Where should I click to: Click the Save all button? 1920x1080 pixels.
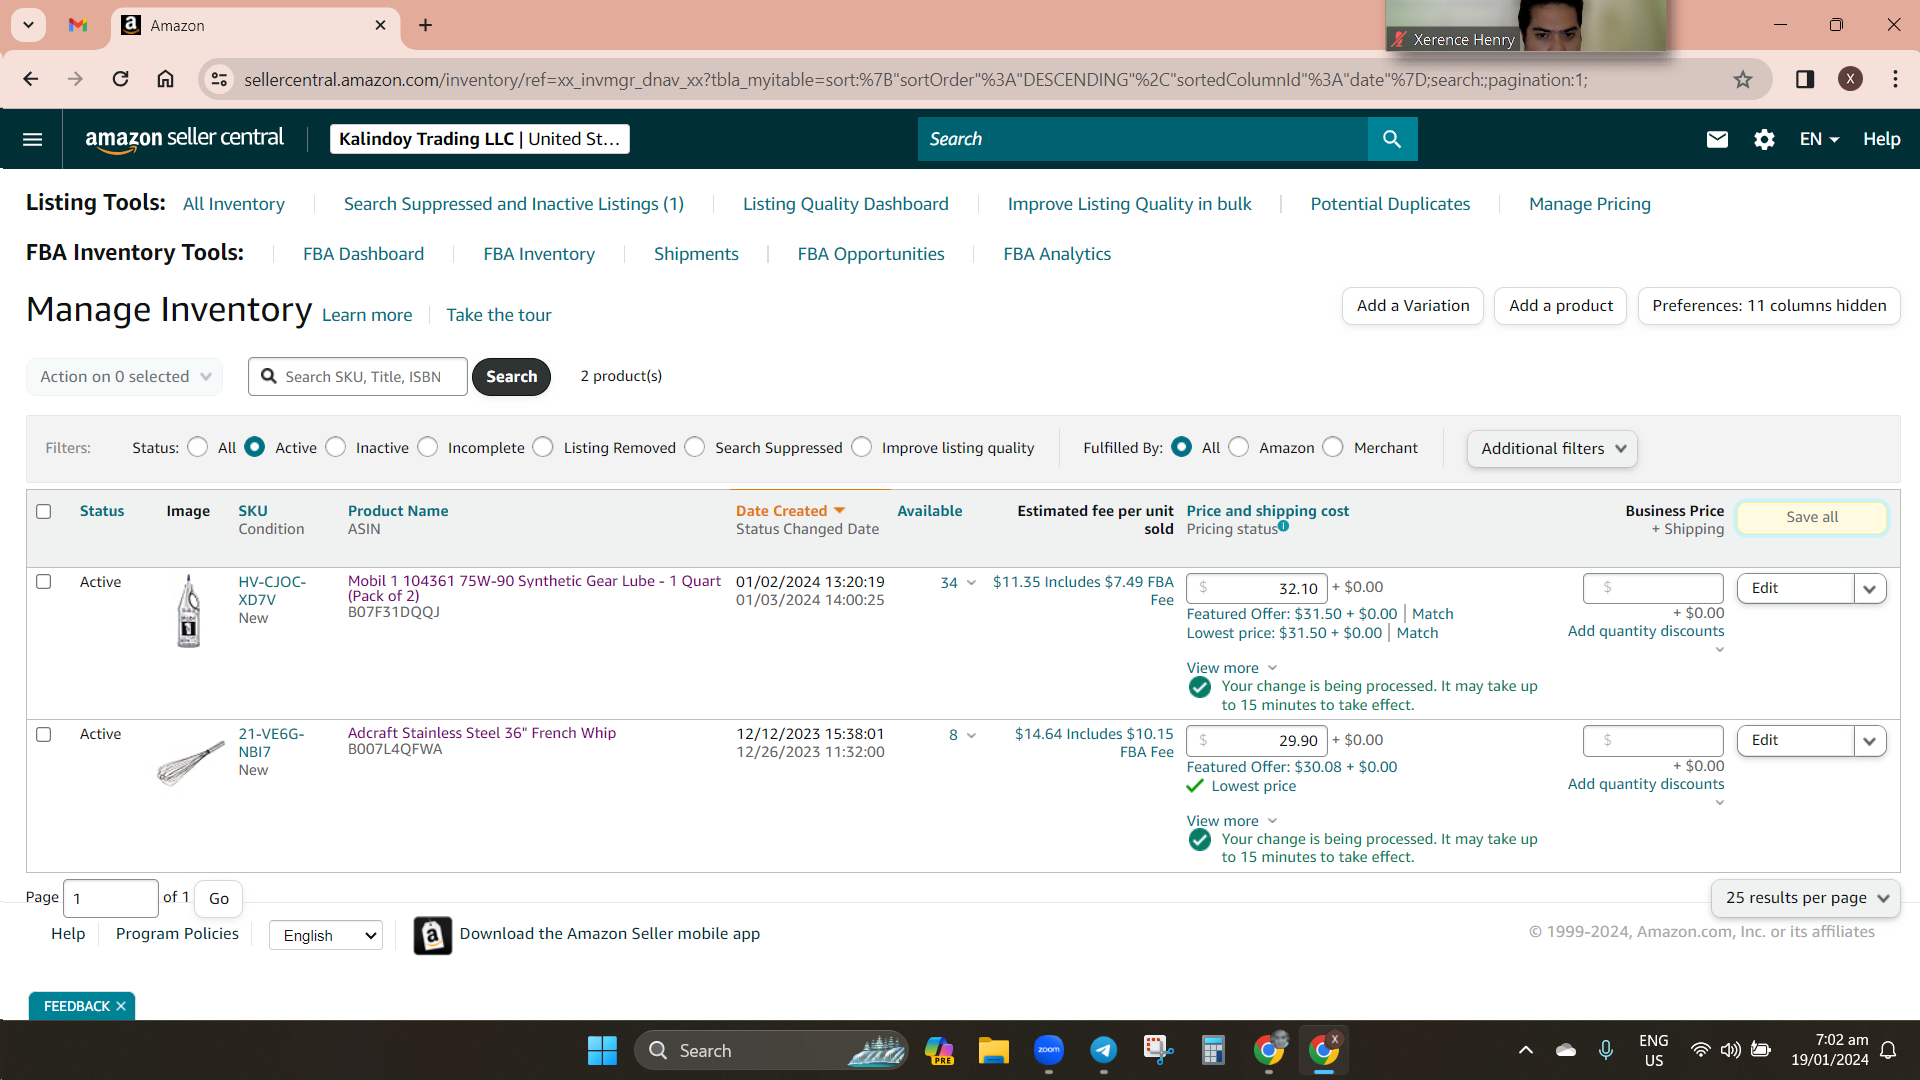[1812, 517]
